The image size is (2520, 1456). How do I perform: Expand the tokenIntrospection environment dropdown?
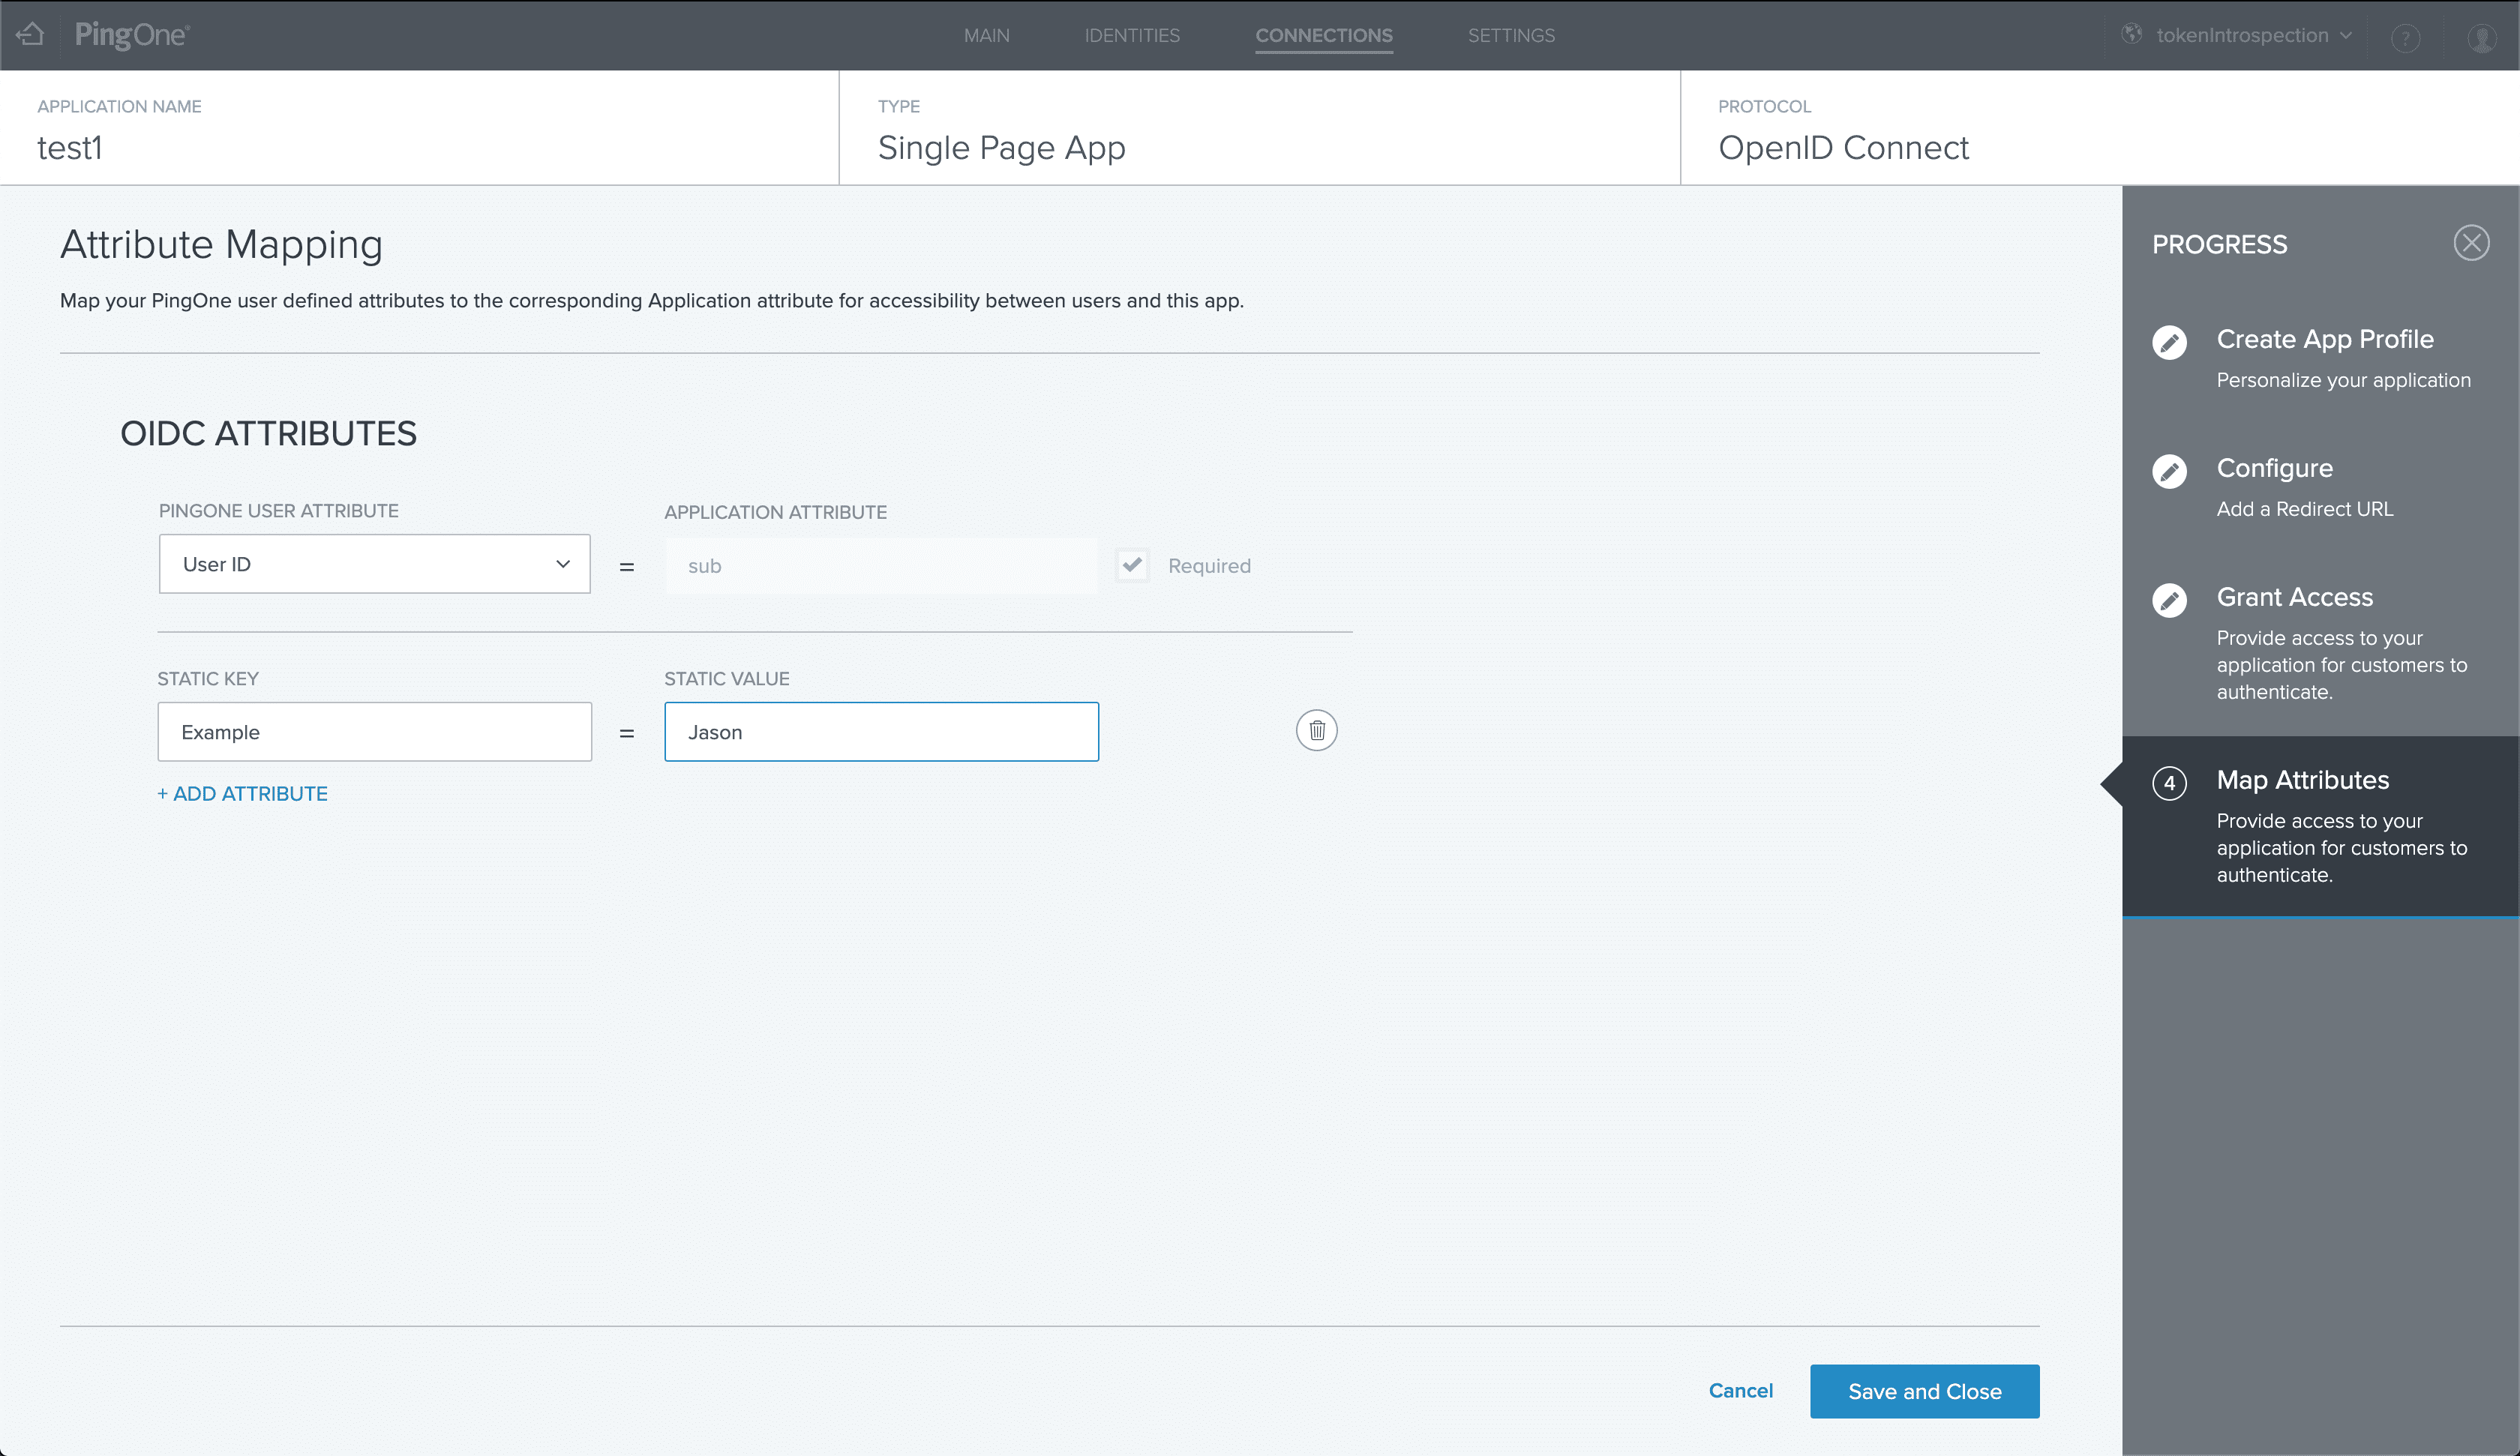(2253, 35)
